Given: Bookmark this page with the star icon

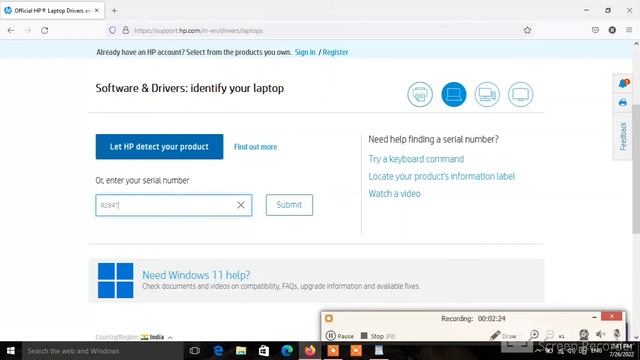Looking at the screenshot, I should (x=527, y=30).
